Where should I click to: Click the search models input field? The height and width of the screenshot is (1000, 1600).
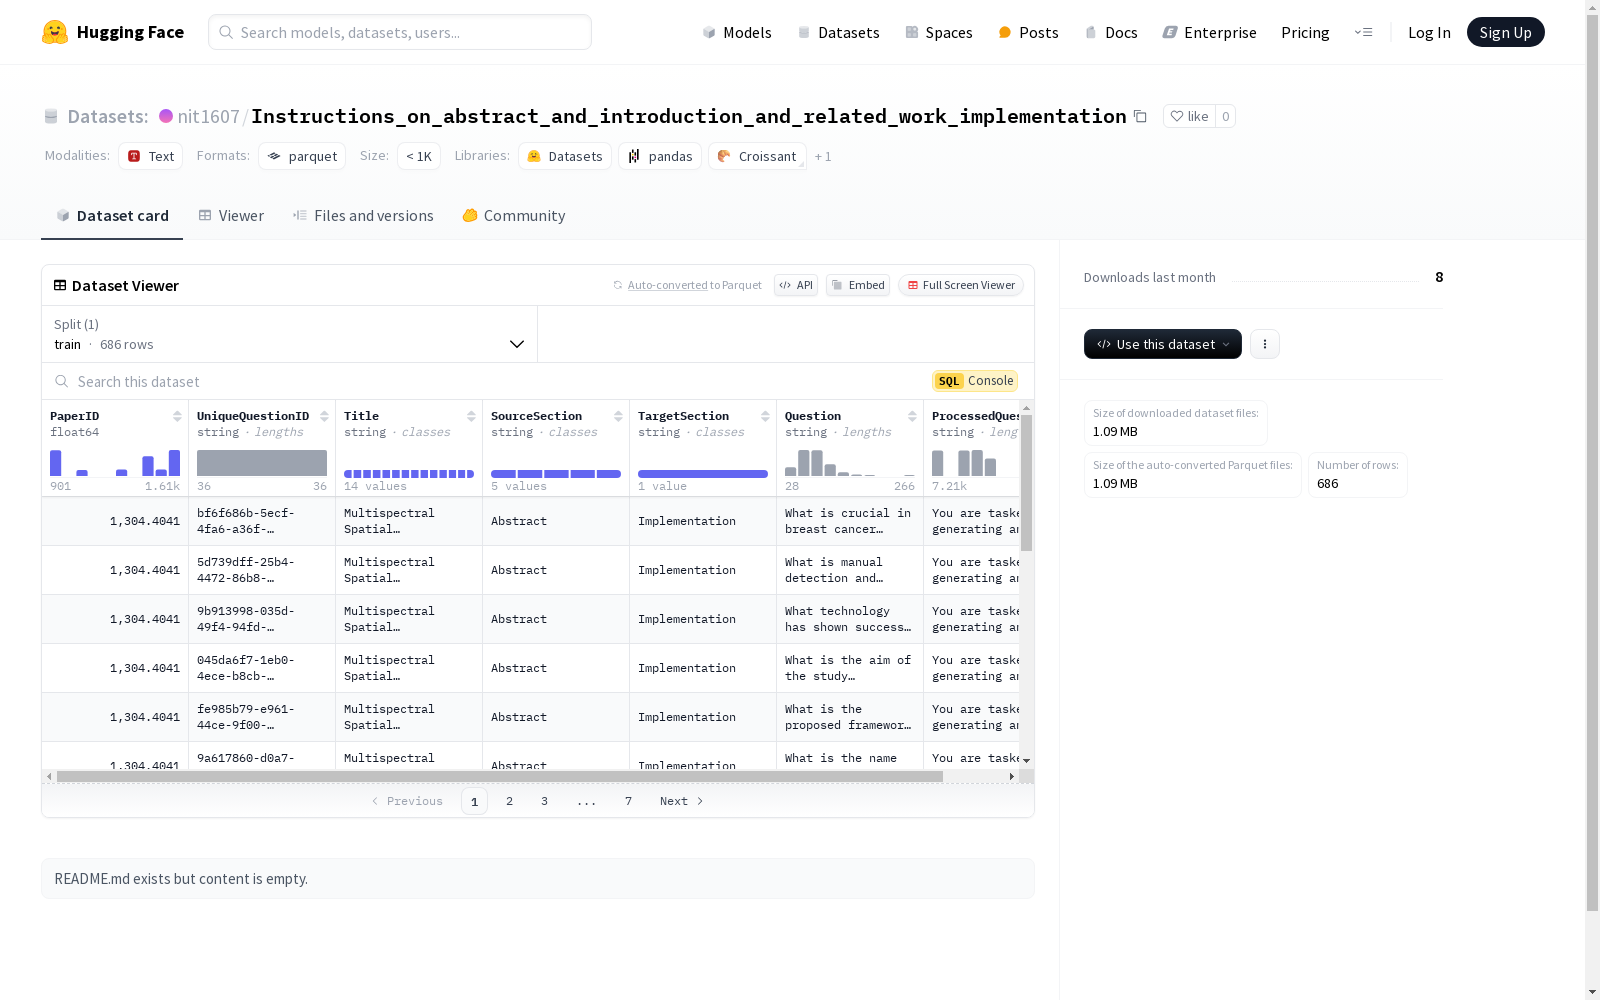coord(400,32)
